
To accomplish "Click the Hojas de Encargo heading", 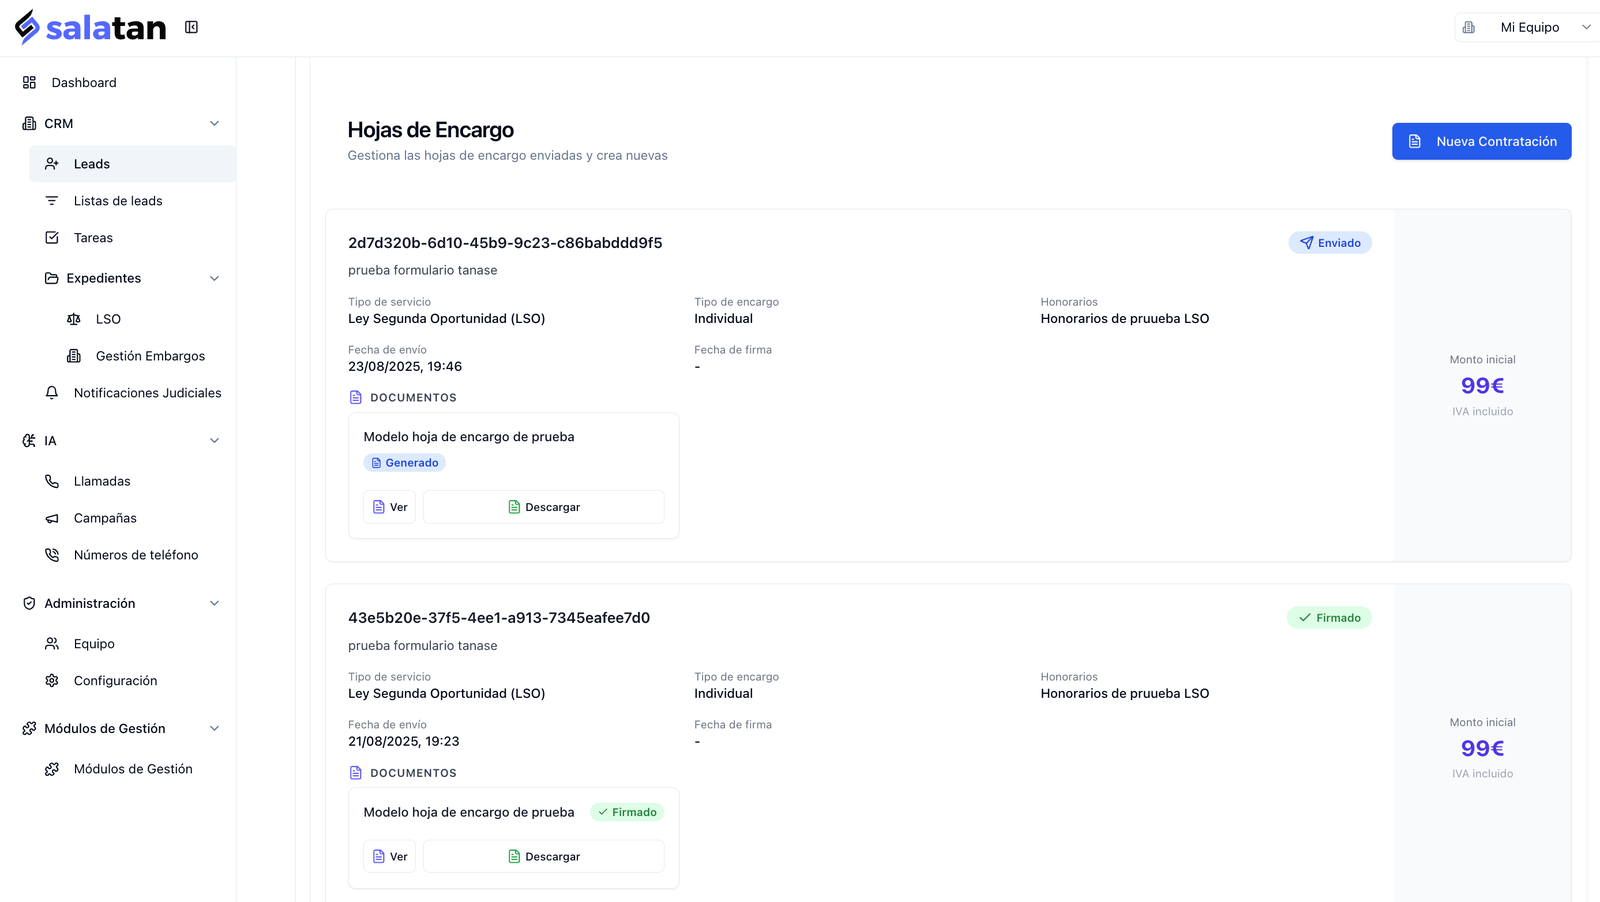I will click(431, 130).
